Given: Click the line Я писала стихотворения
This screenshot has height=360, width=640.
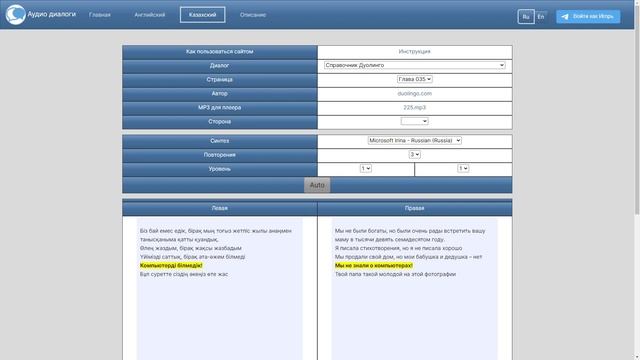Looking at the screenshot, I should pyautogui.click(x=398, y=248).
